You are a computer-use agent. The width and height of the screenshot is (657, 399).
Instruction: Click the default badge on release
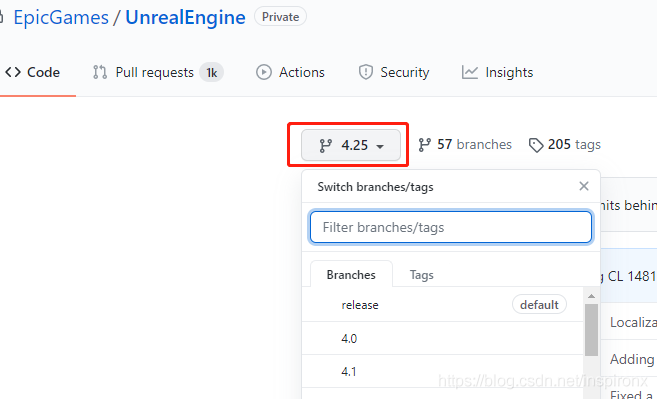[539, 305]
